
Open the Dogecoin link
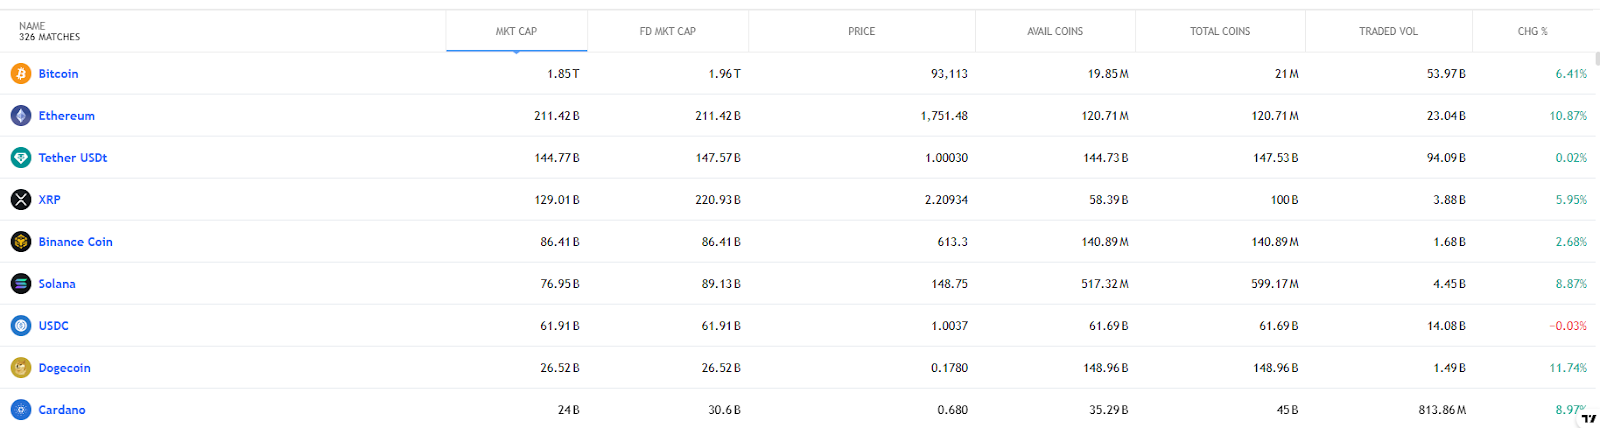tap(64, 368)
